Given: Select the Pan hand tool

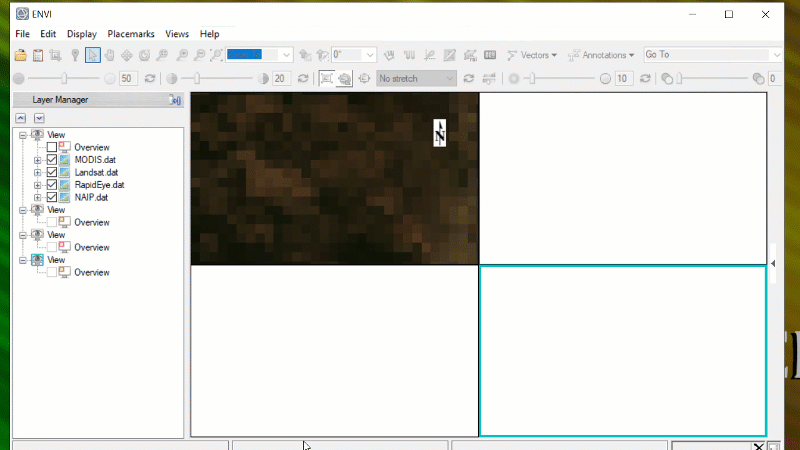Looking at the screenshot, I should coord(110,55).
